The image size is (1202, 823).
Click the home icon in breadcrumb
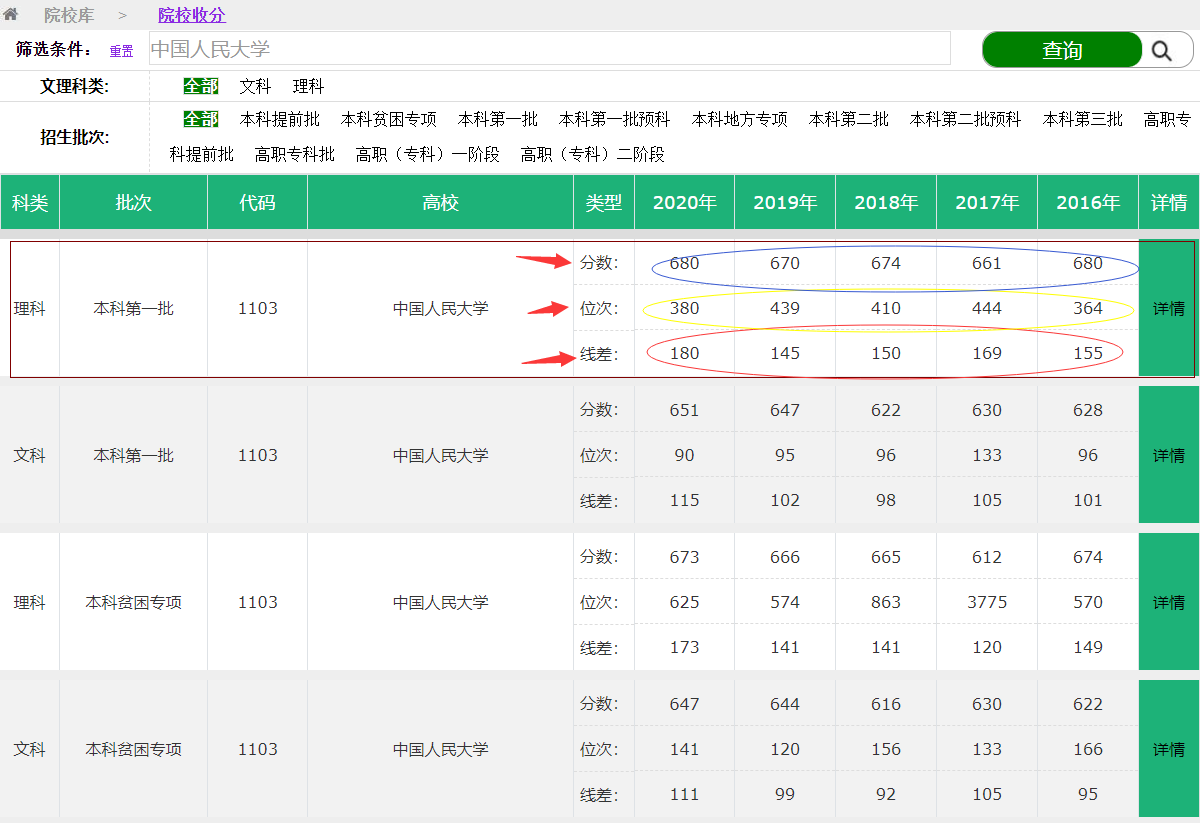[11, 15]
